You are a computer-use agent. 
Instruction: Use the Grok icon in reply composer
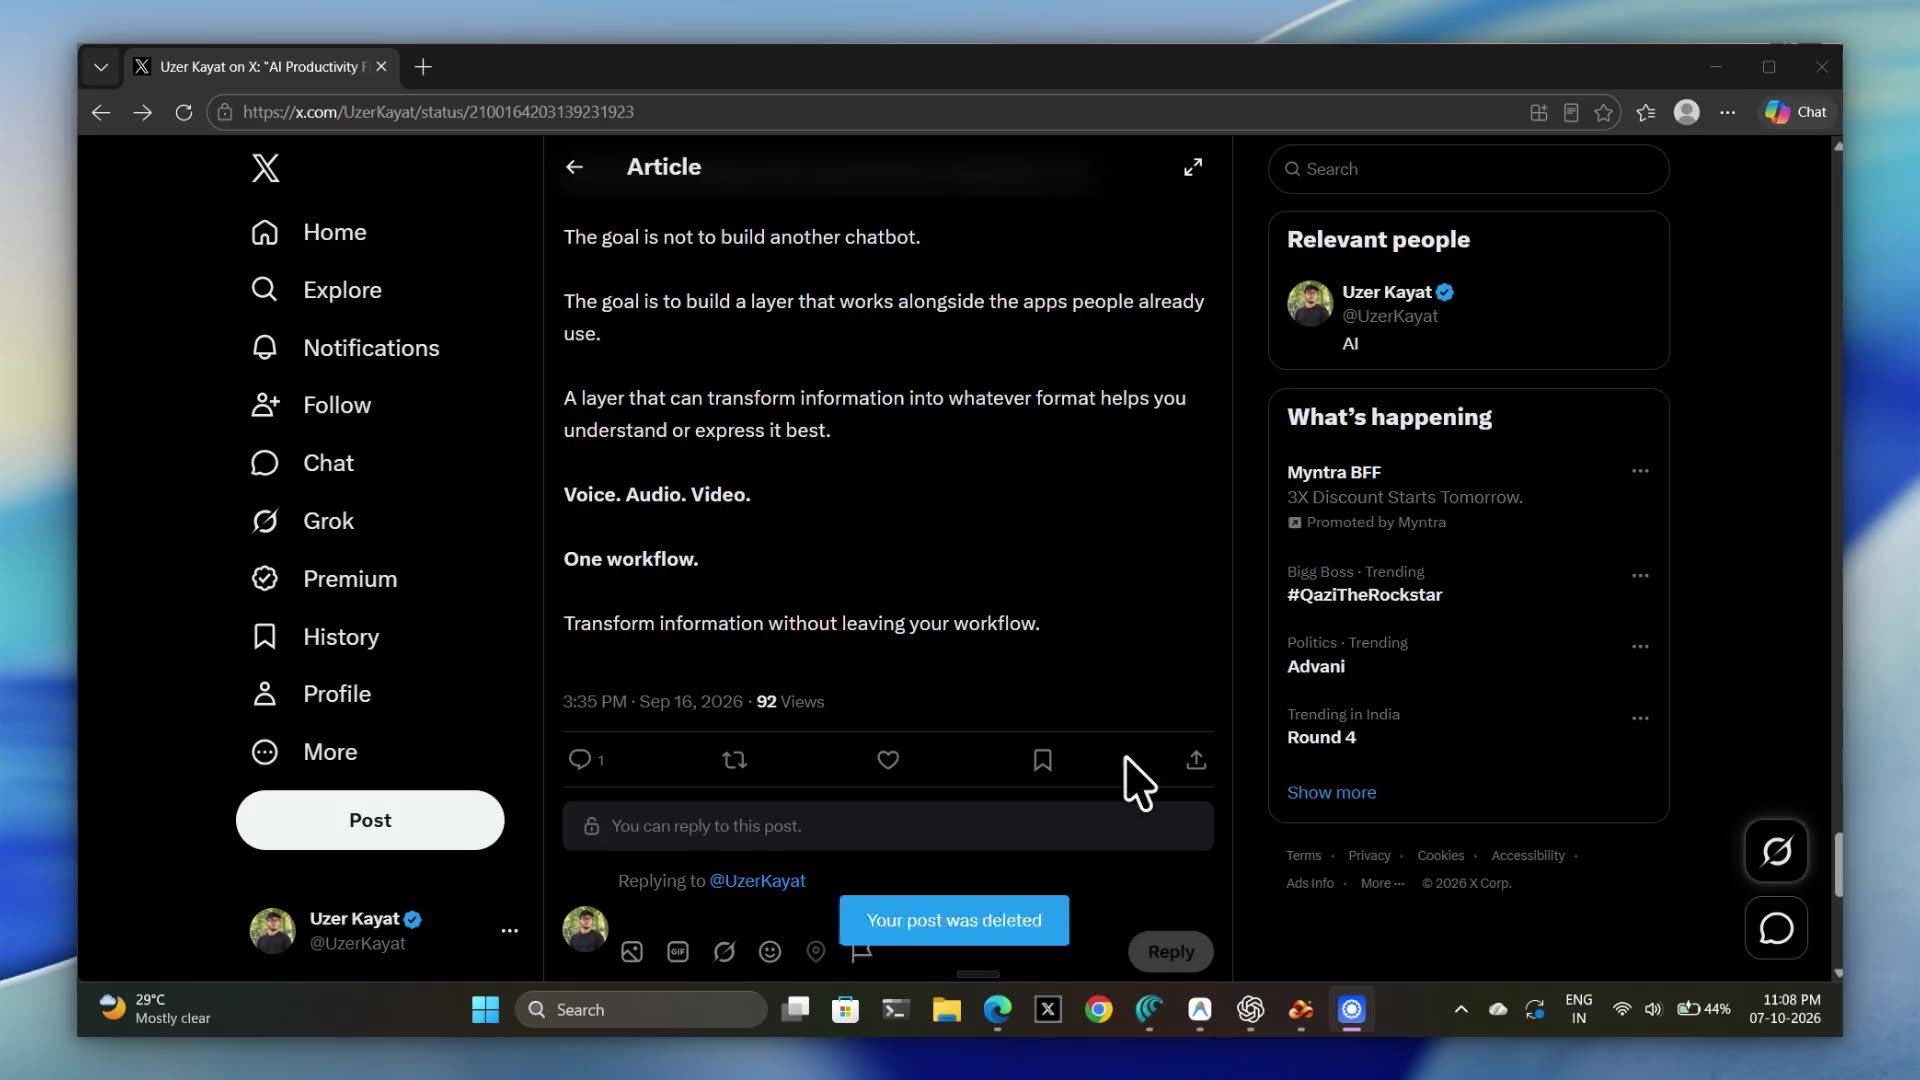724,952
